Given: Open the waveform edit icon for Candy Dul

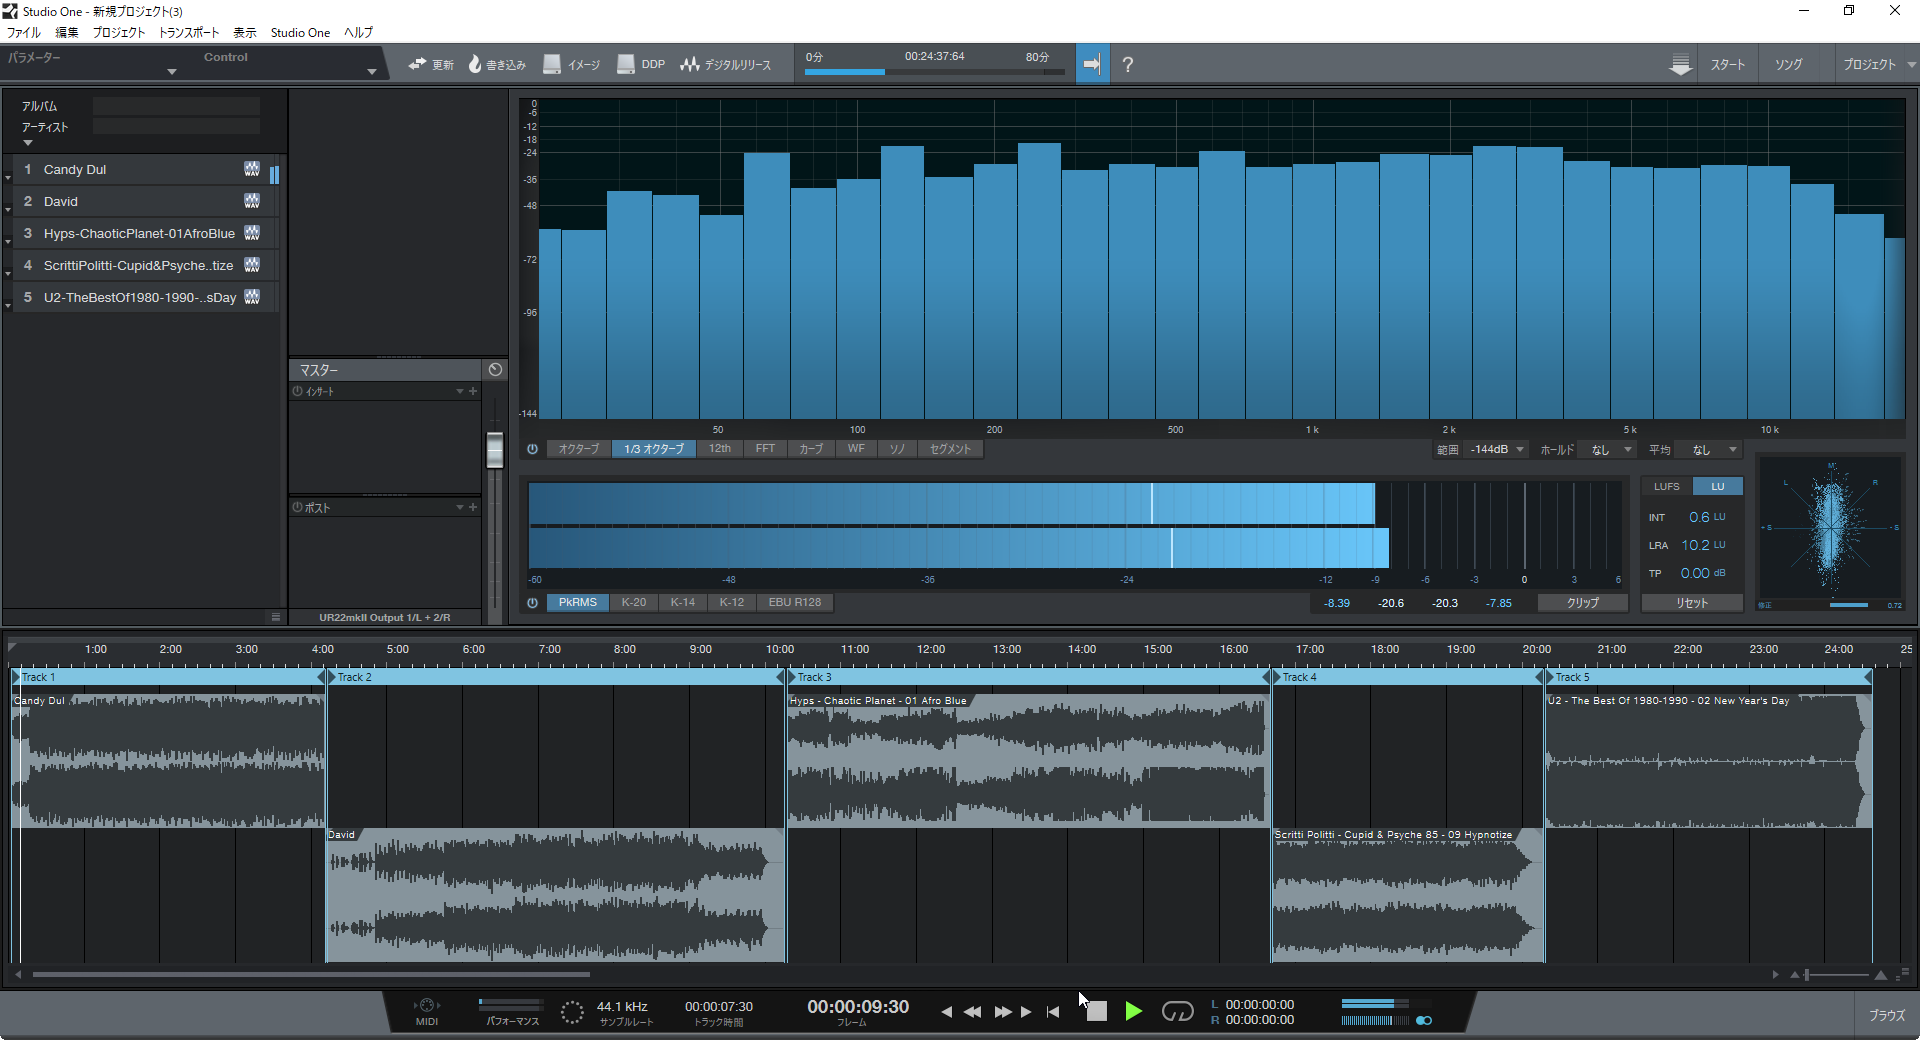Looking at the screenshot, I should click(252, 169).
